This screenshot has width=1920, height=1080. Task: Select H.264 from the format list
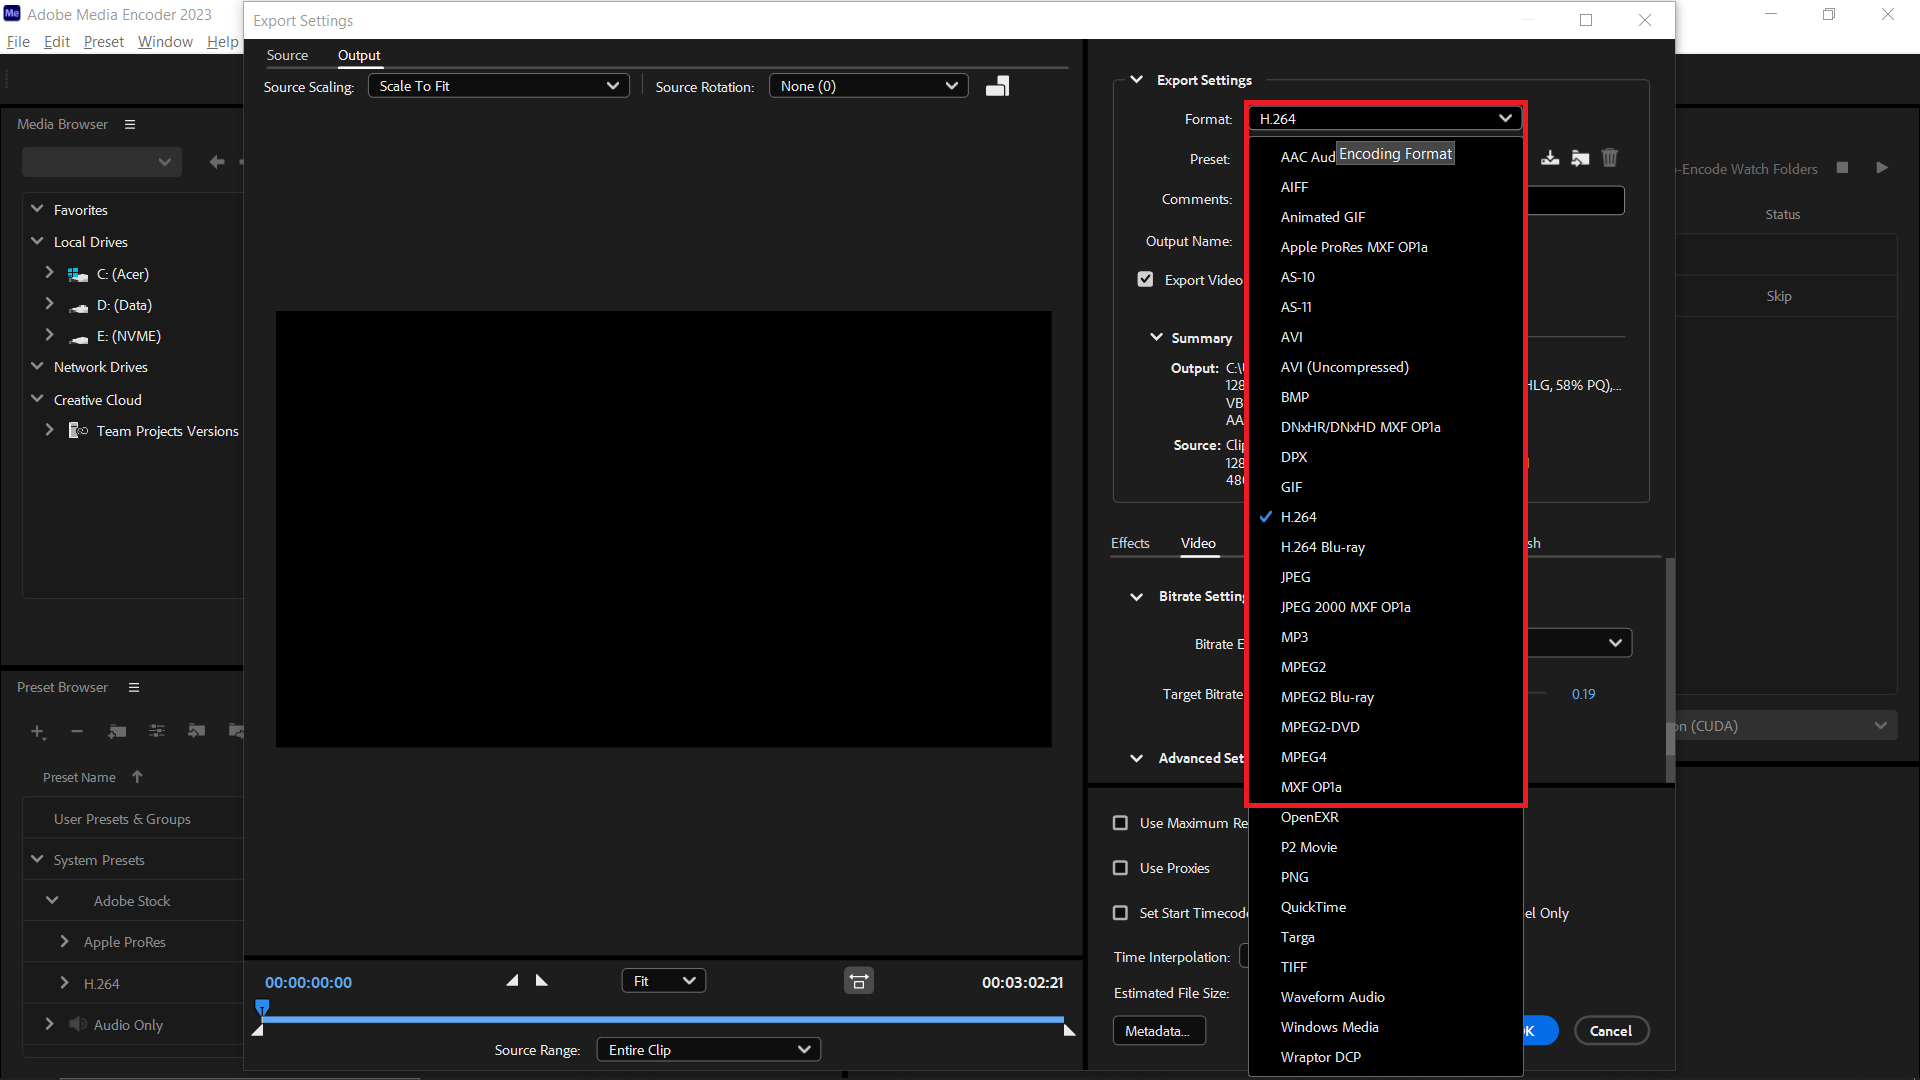(1299, 516)
